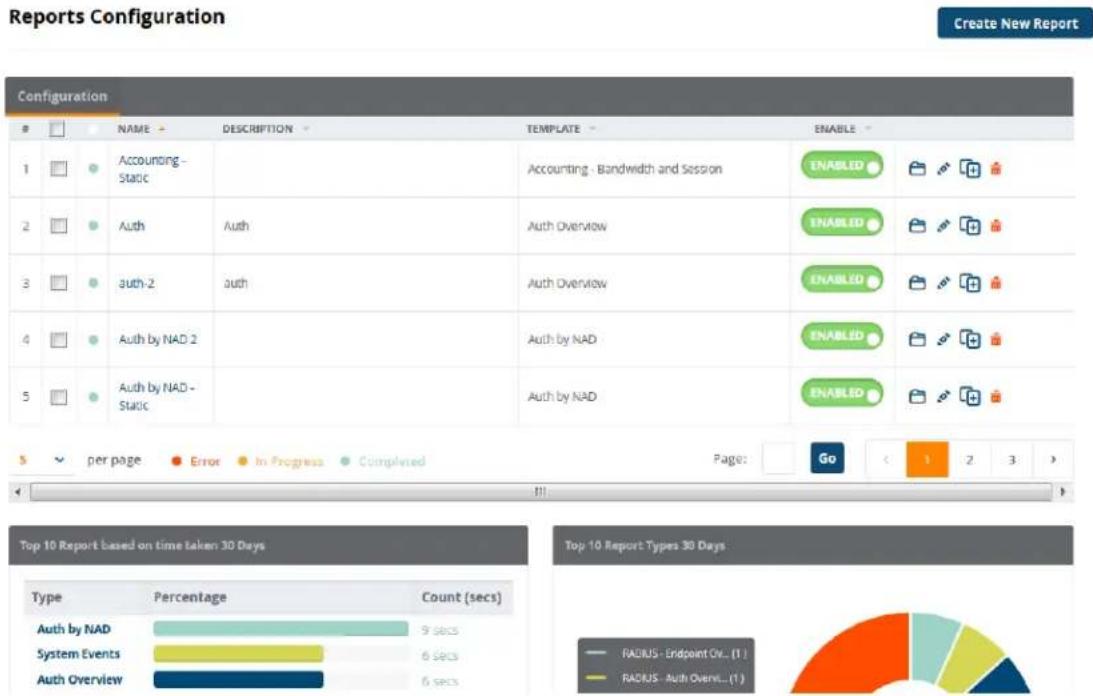
Task: Edit Auth by NAD 2 using pencil icon
Action: [943, 340]
